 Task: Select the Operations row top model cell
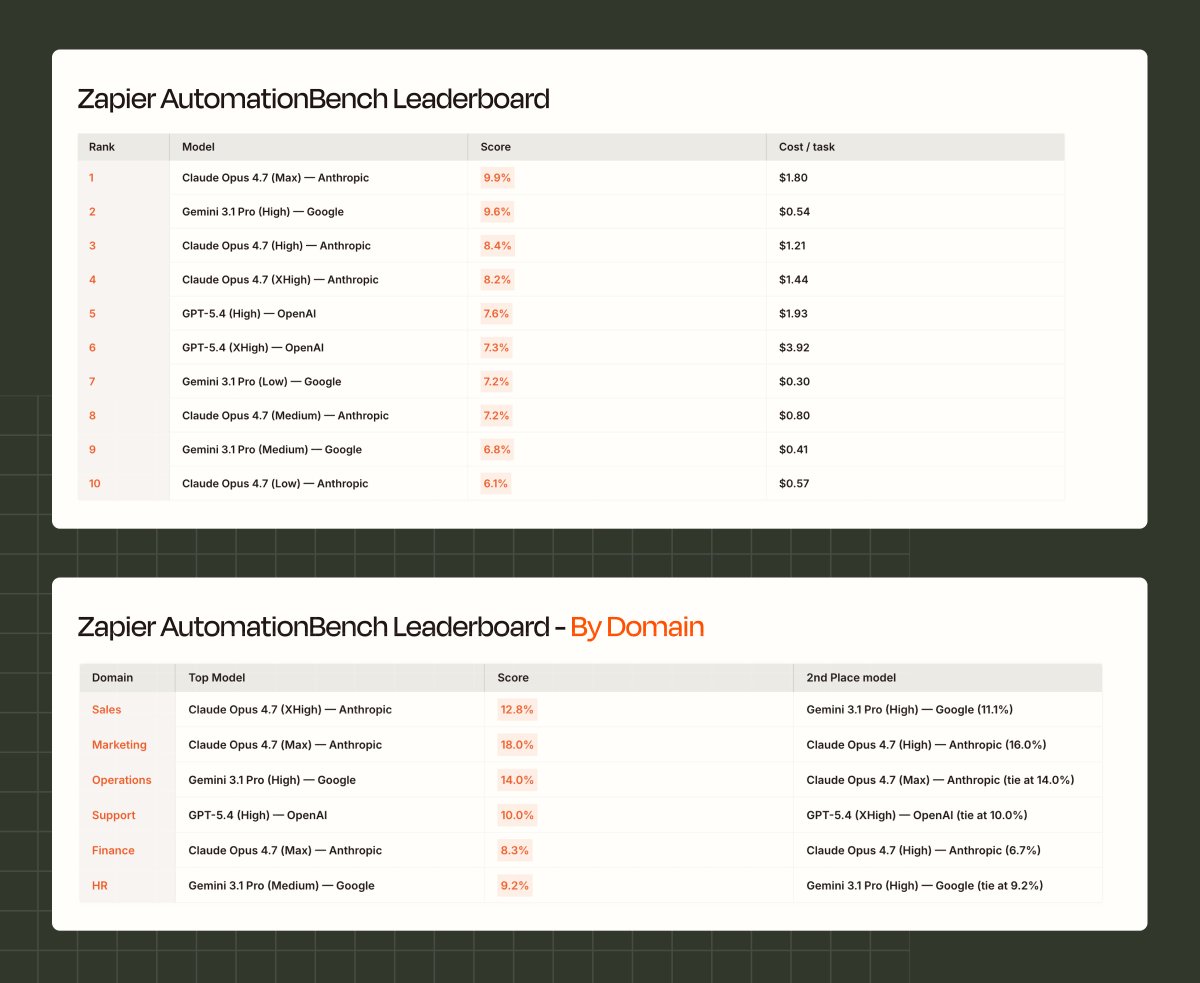pos(330,780)
